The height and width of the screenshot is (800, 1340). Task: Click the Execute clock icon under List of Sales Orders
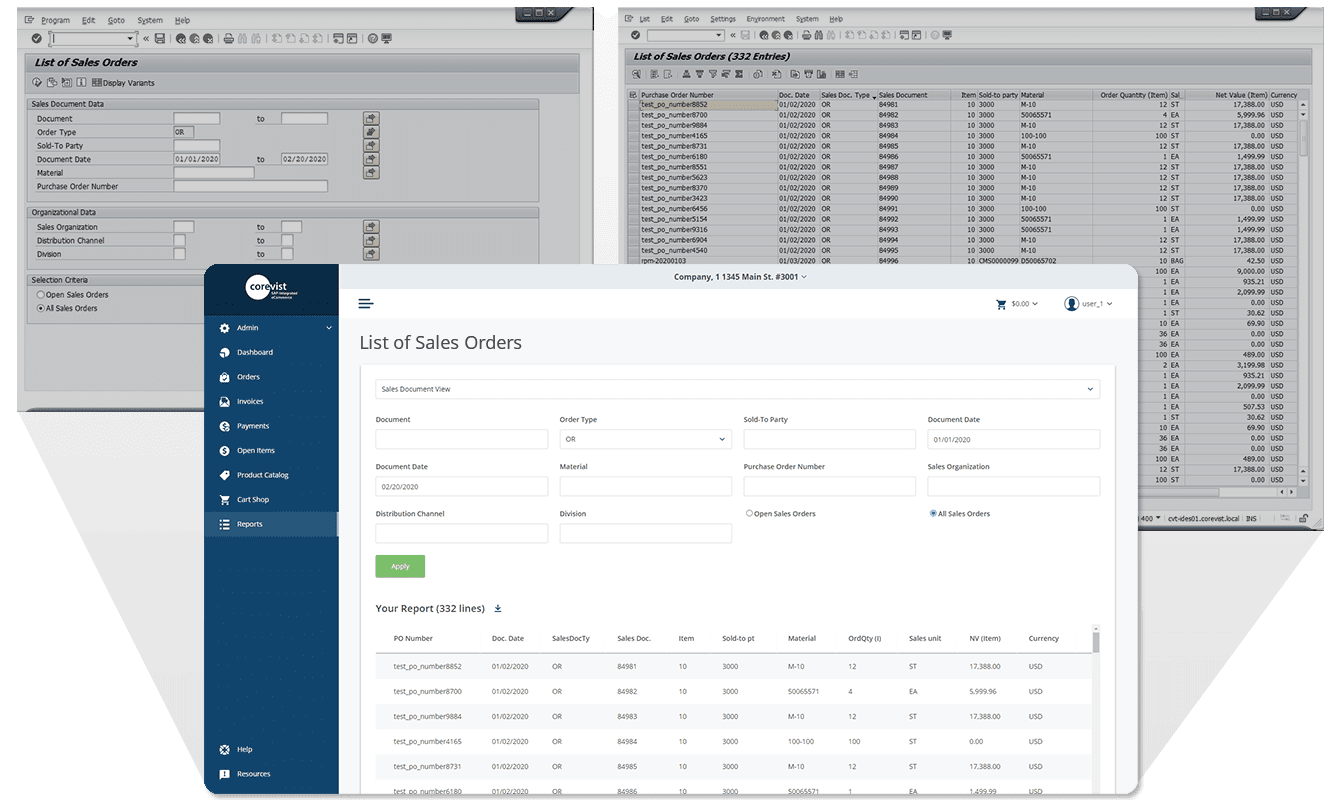(37, 82)
